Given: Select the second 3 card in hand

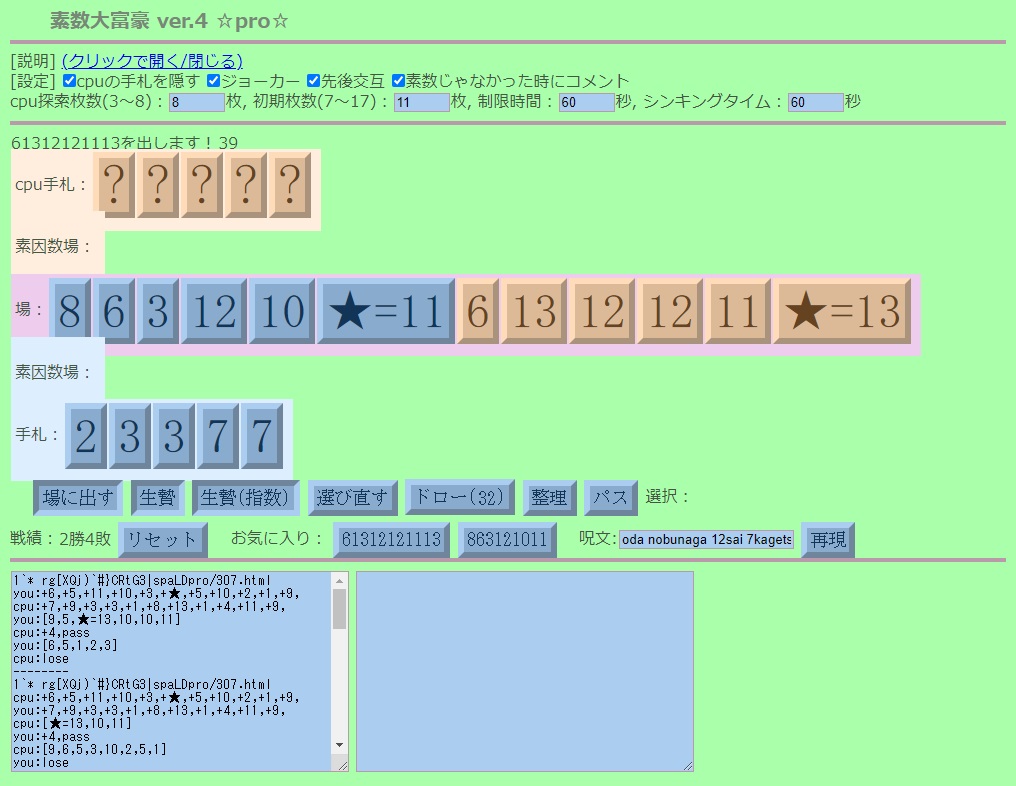Looking at the screenshot, I should click(x=174, y=435).
